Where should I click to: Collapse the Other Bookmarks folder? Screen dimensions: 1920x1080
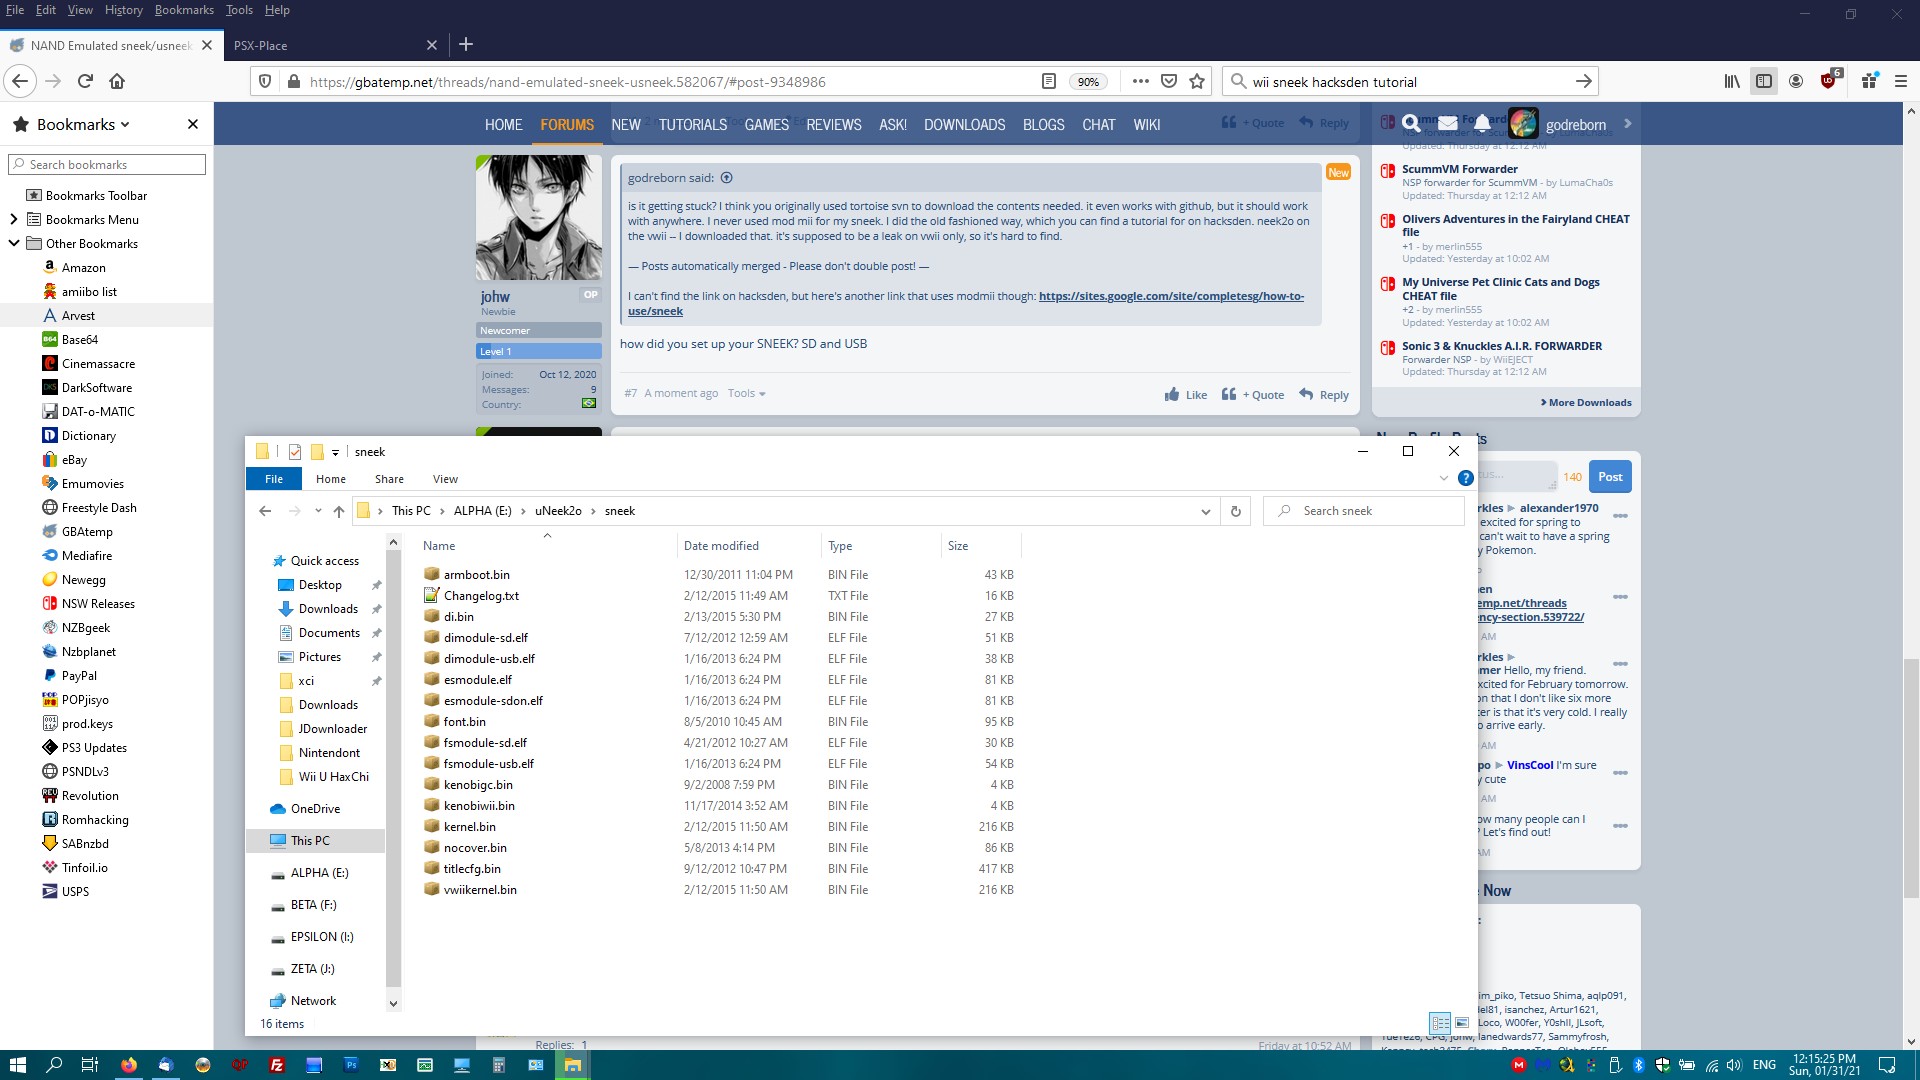point(13,243)
